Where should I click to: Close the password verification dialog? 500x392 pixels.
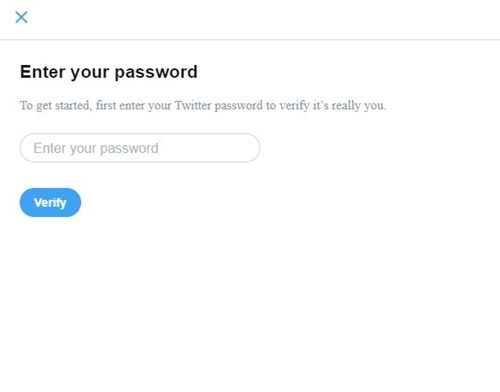pos(21,17)
